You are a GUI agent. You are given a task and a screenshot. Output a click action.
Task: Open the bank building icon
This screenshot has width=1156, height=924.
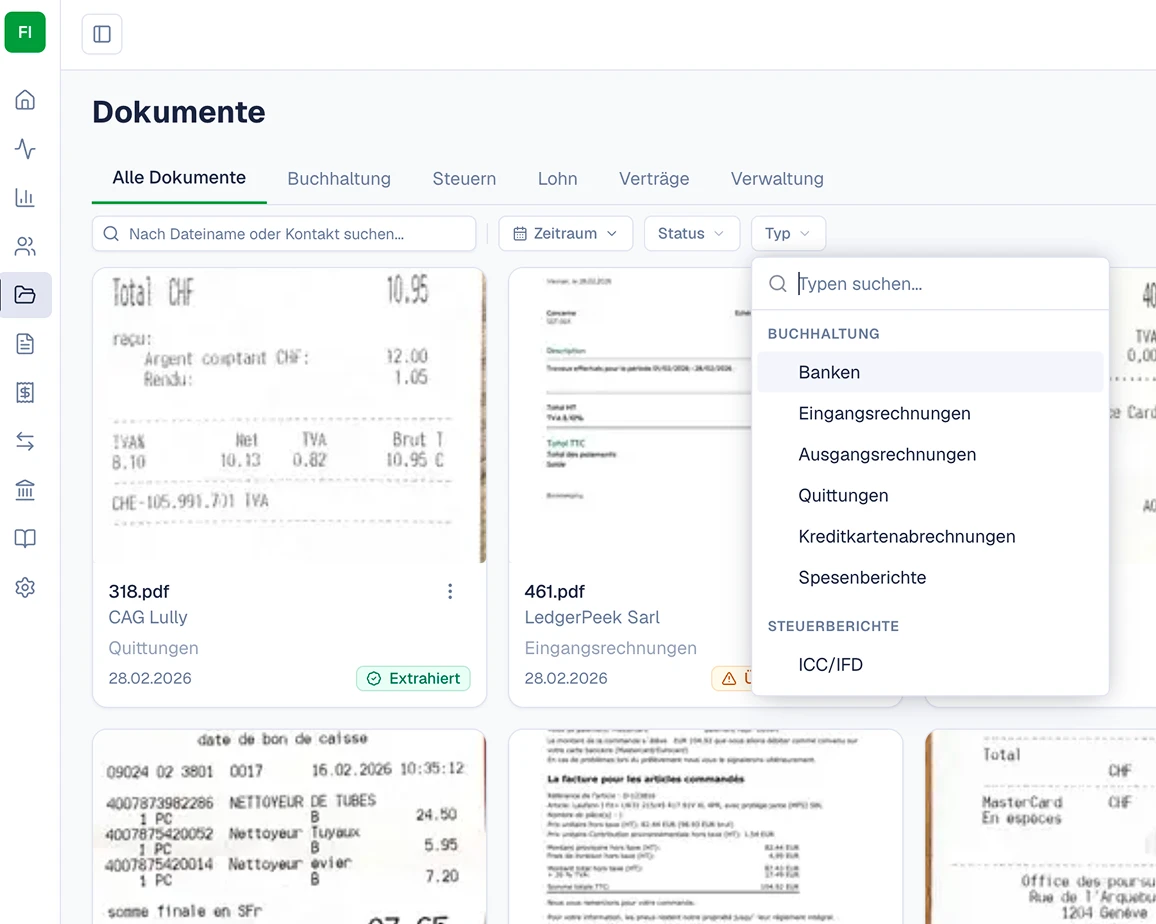[x=25, y=490]
